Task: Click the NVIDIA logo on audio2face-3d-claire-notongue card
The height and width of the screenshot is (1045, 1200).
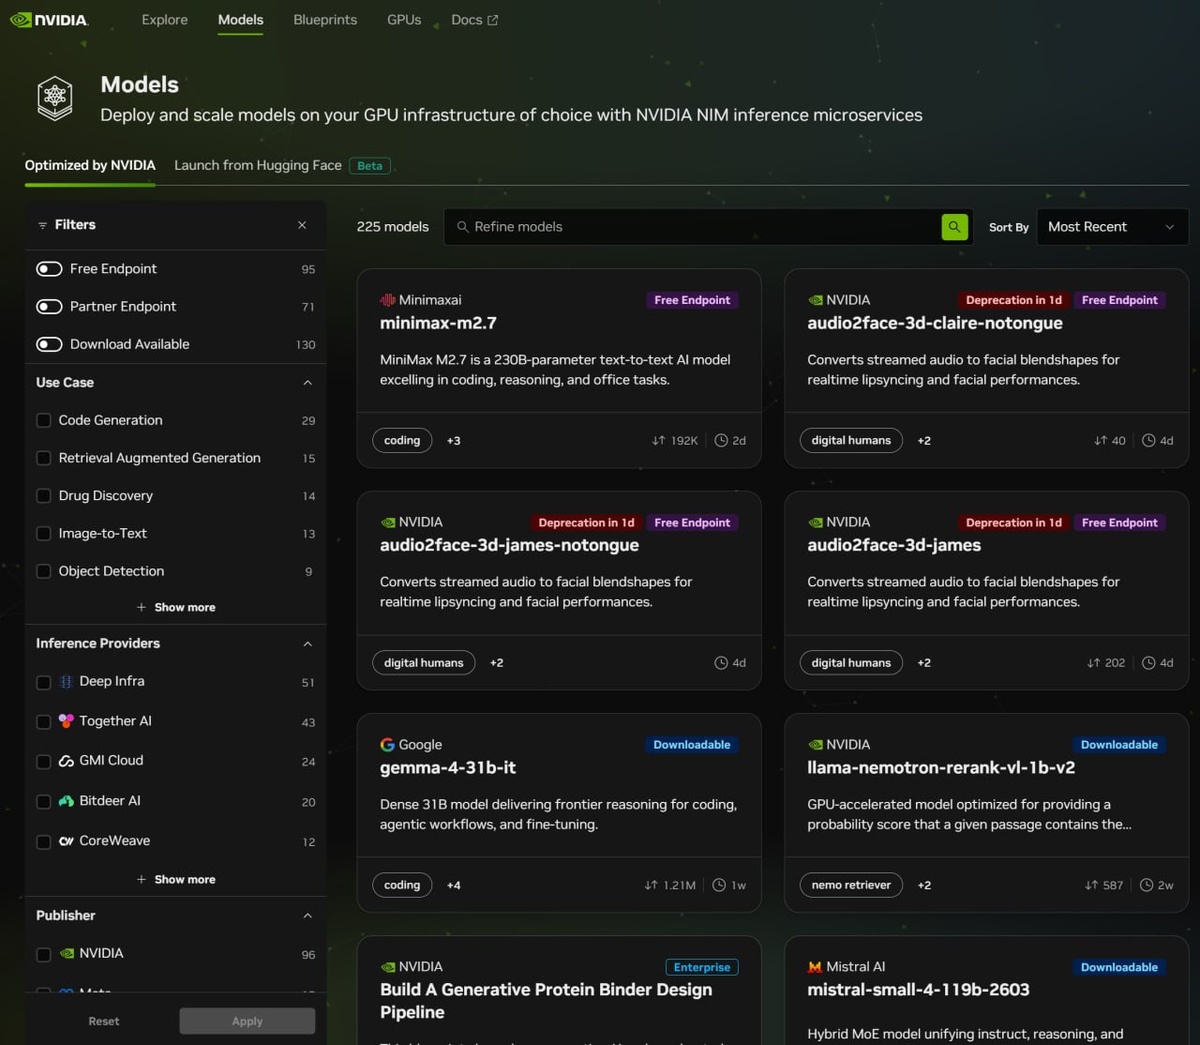Action: [x=815, y=300]
